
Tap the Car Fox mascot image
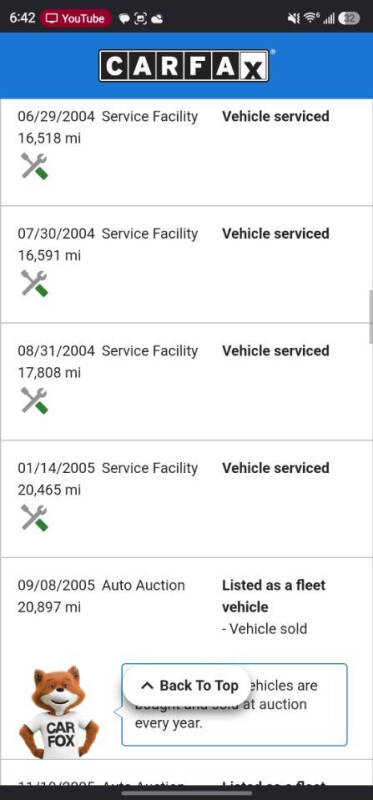coord(59,711)
